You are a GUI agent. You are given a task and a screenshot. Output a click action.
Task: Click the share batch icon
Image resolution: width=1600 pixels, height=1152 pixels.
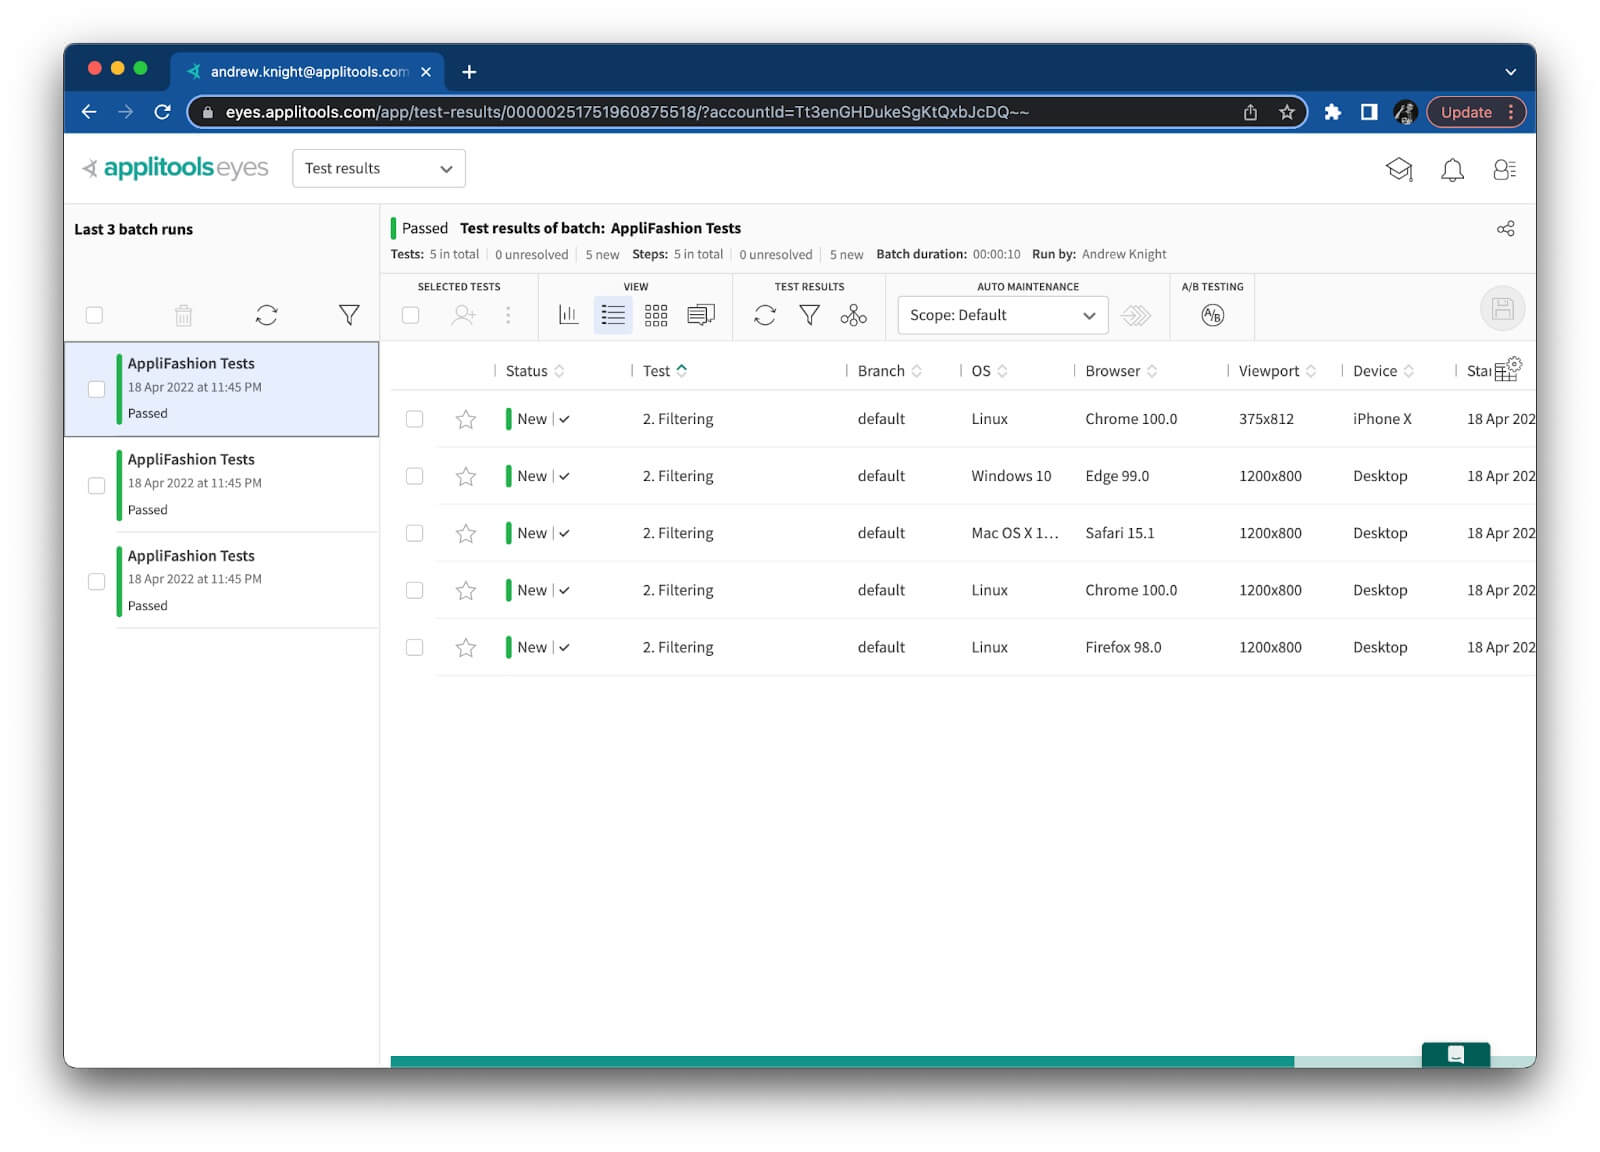pos(1505,229)
